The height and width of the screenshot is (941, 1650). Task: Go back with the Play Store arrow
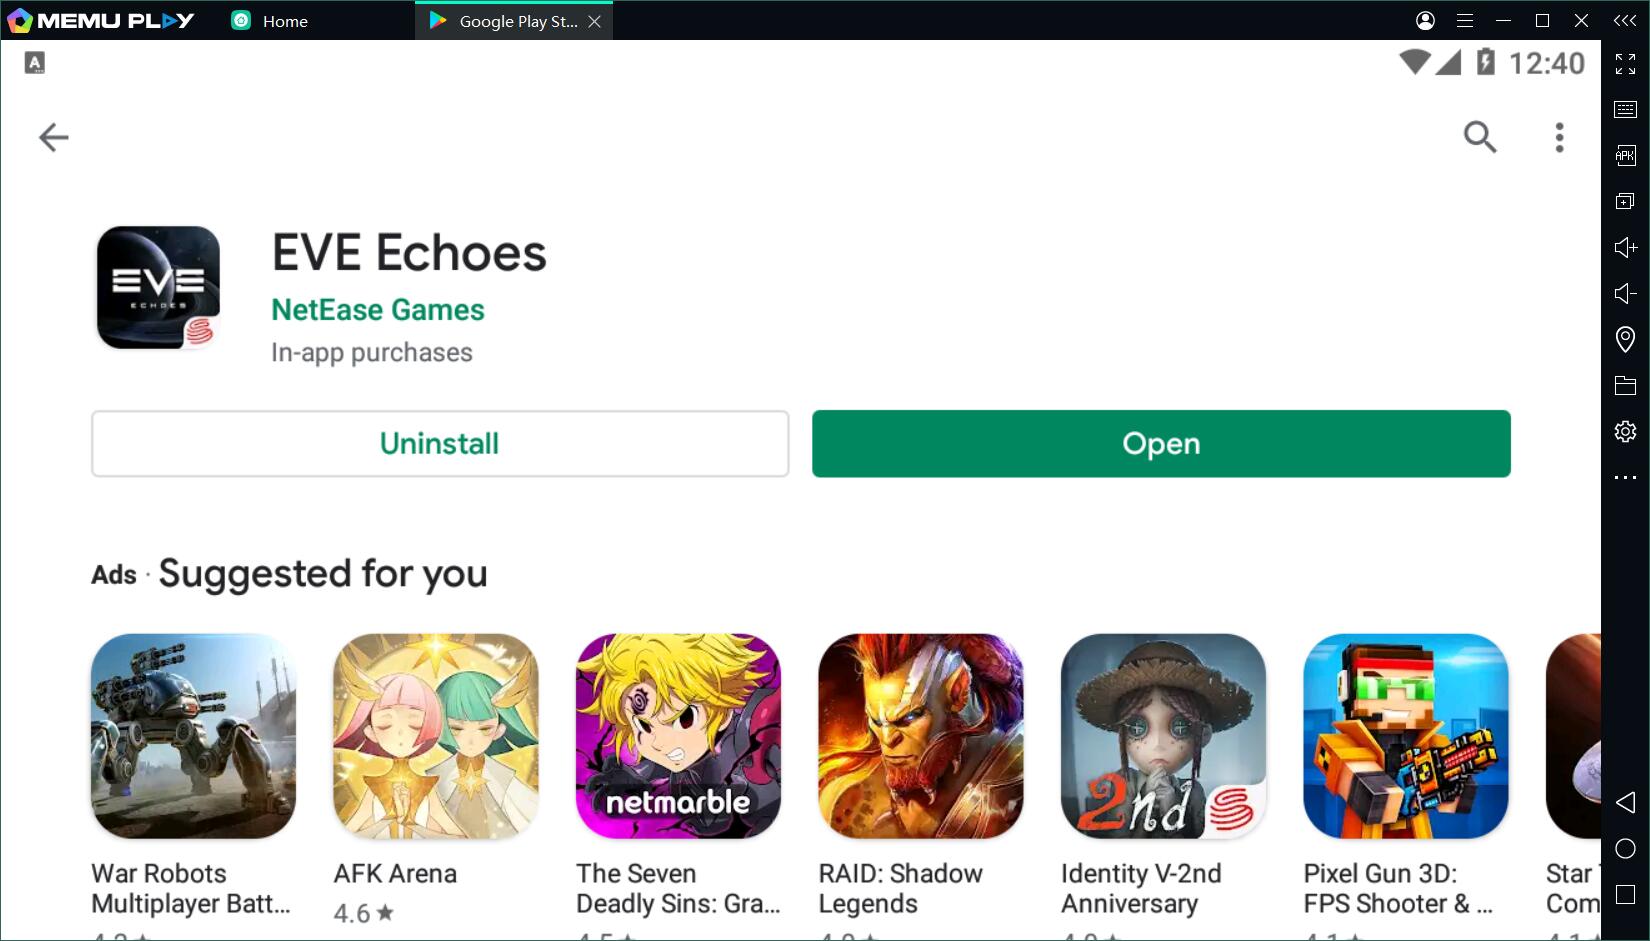53,137
